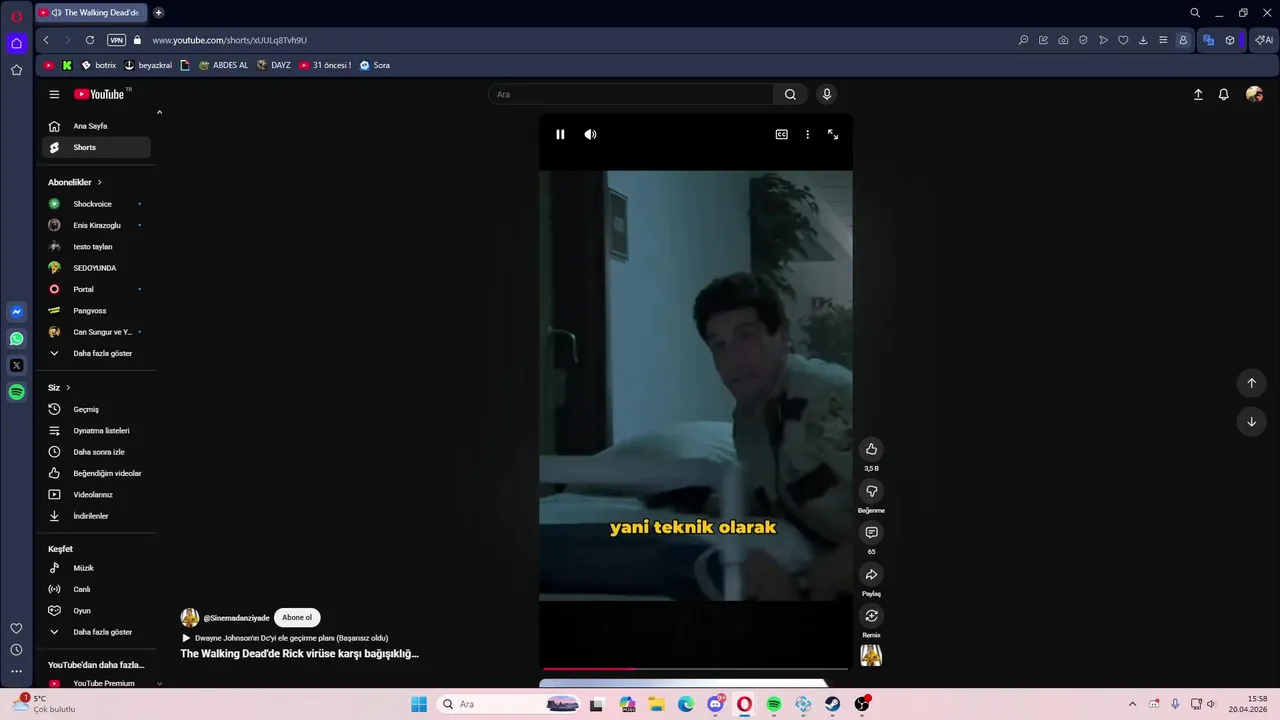This screenshot has height=720, width=1280.
Task: Open new tab with plus button
Action: (x=158, y=13)
